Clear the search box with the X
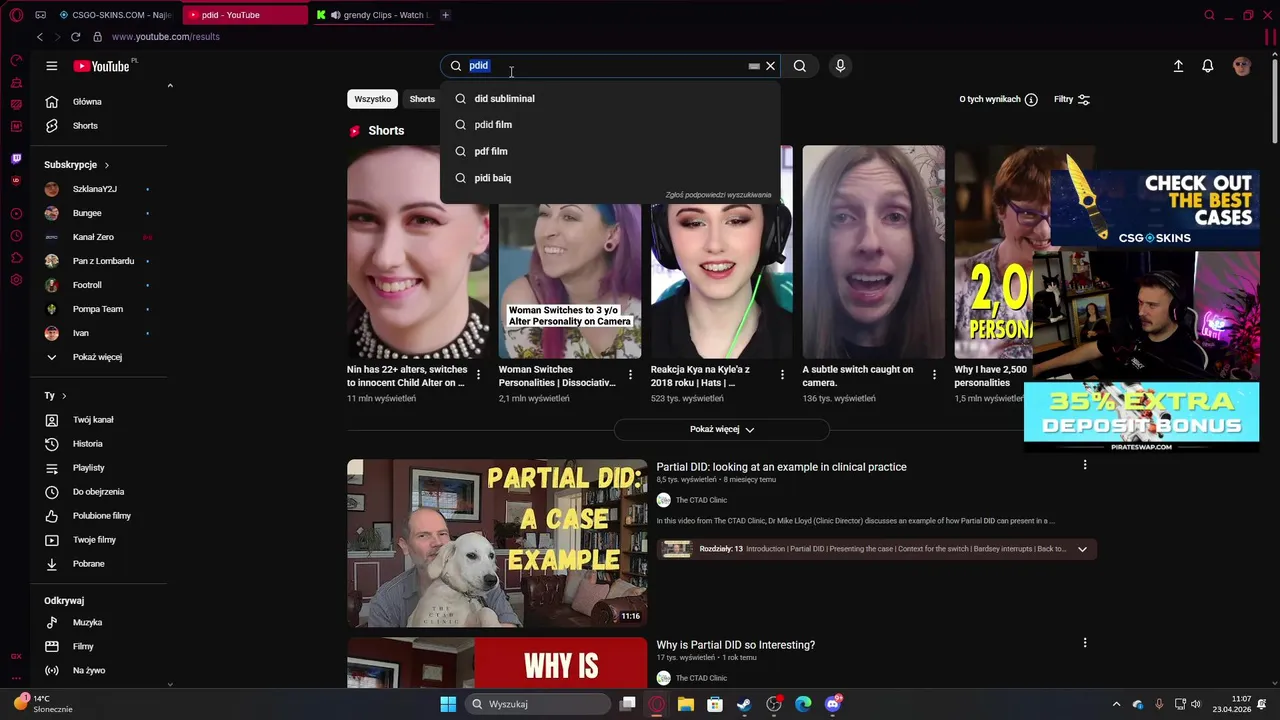This screenshot has height=720, width=1280. pyautogui.click(x=770, y=66)
